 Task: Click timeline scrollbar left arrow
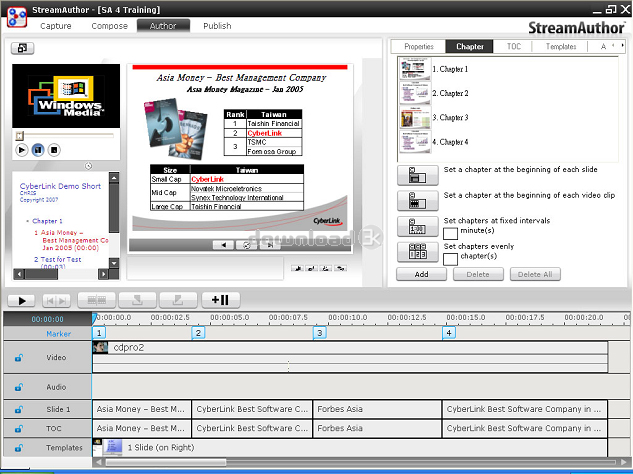point(98,462)
